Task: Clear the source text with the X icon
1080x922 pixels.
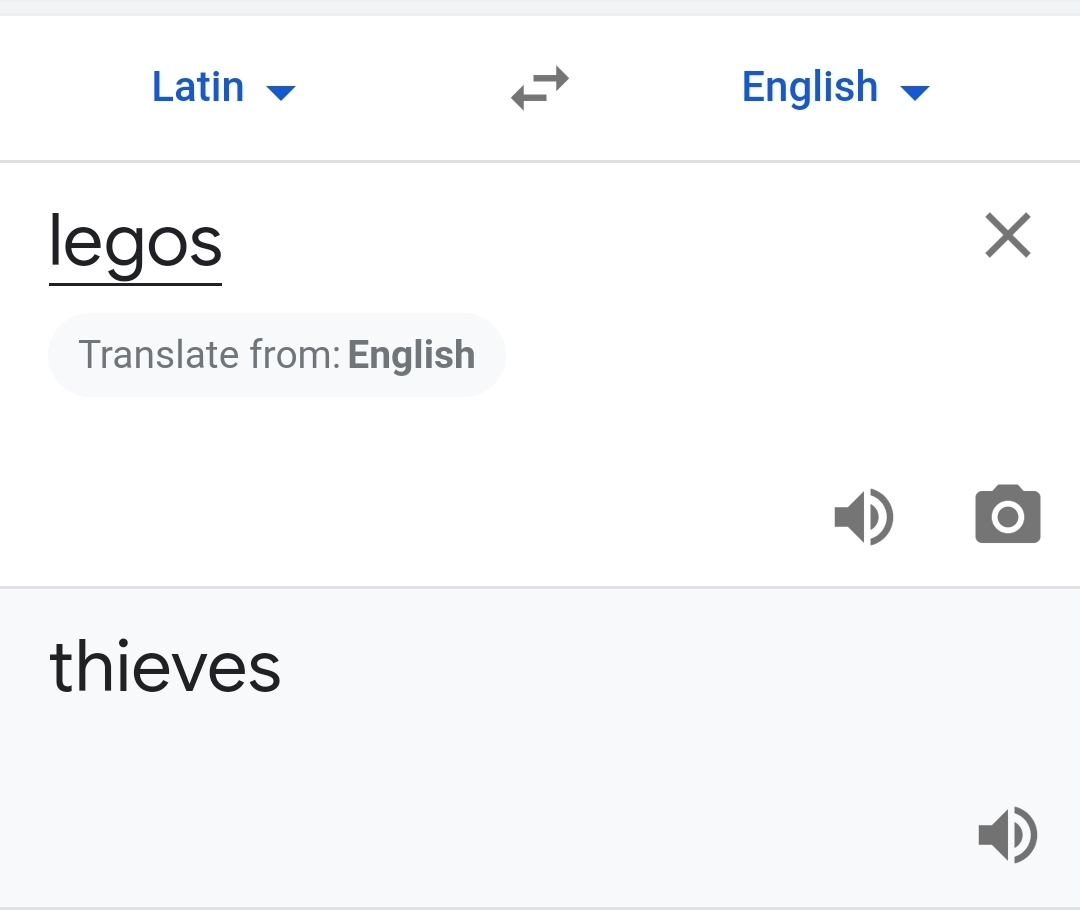Action: (1008, 235)
